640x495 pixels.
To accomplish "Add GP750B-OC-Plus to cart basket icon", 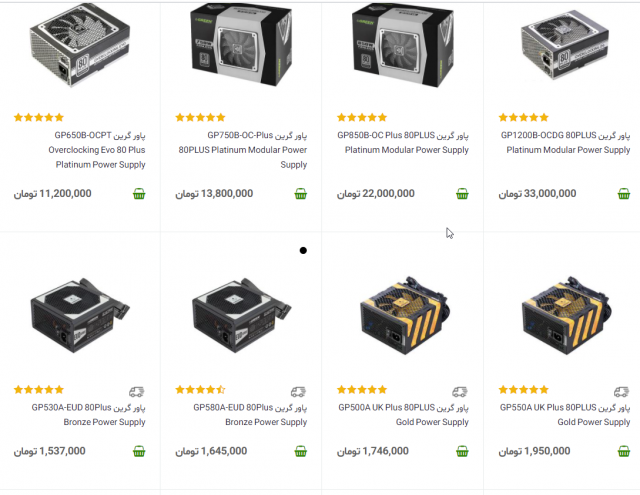I will click(300, 194).
